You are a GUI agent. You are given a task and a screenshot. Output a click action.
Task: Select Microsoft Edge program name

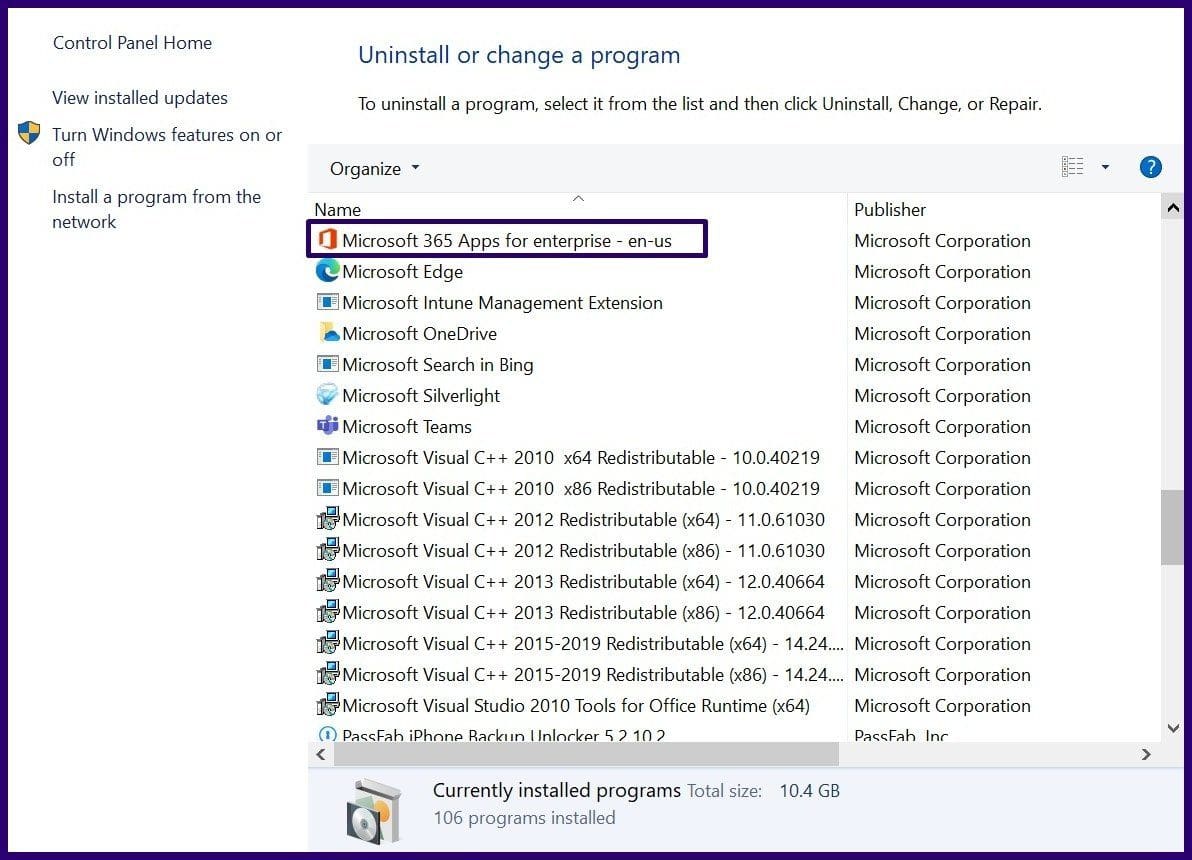click(402, 271)
